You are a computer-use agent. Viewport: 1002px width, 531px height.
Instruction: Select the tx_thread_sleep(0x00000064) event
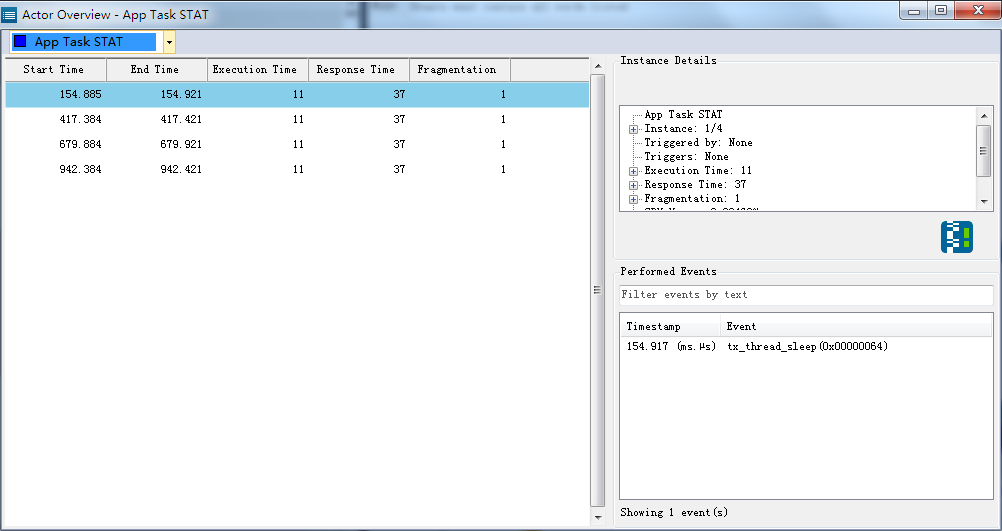point(807,346)
